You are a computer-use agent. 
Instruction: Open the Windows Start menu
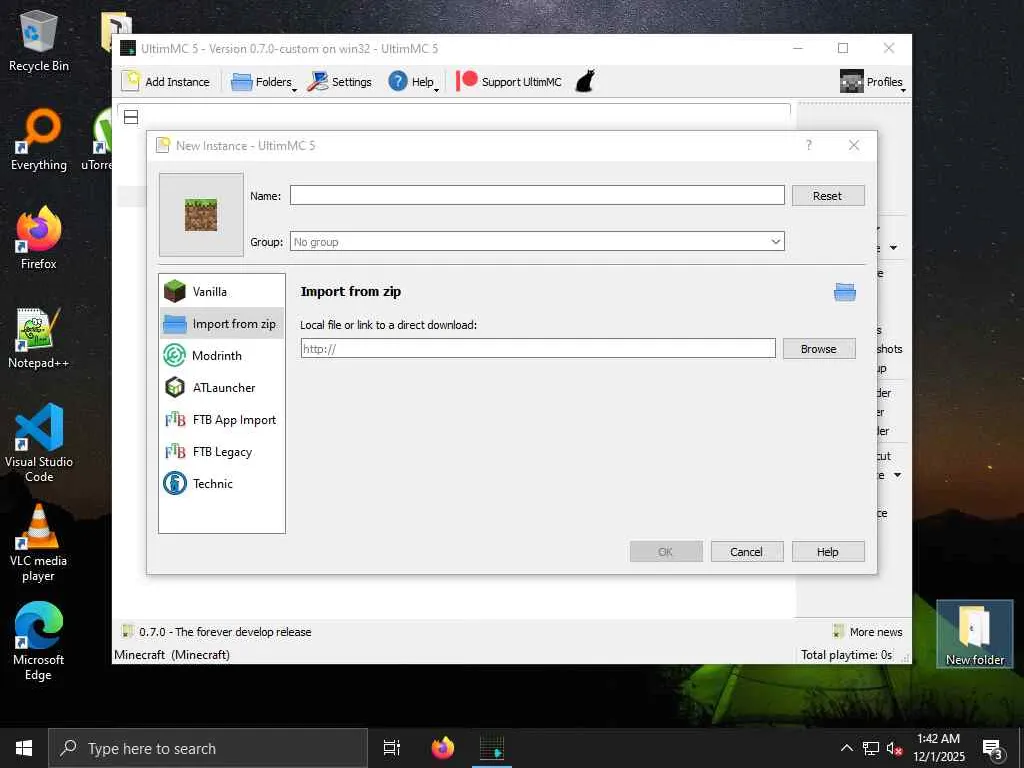(24, 748)
